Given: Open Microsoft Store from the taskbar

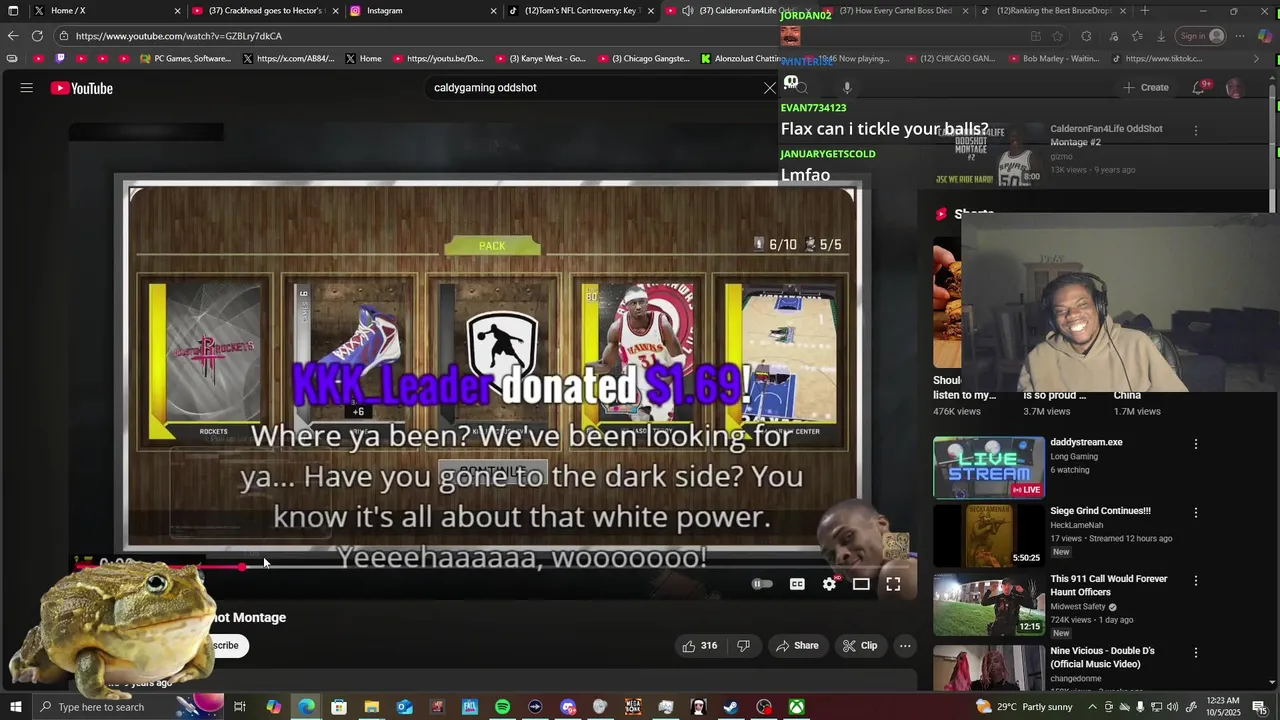Looking at the screenshot, I should [x=339, y=707].
